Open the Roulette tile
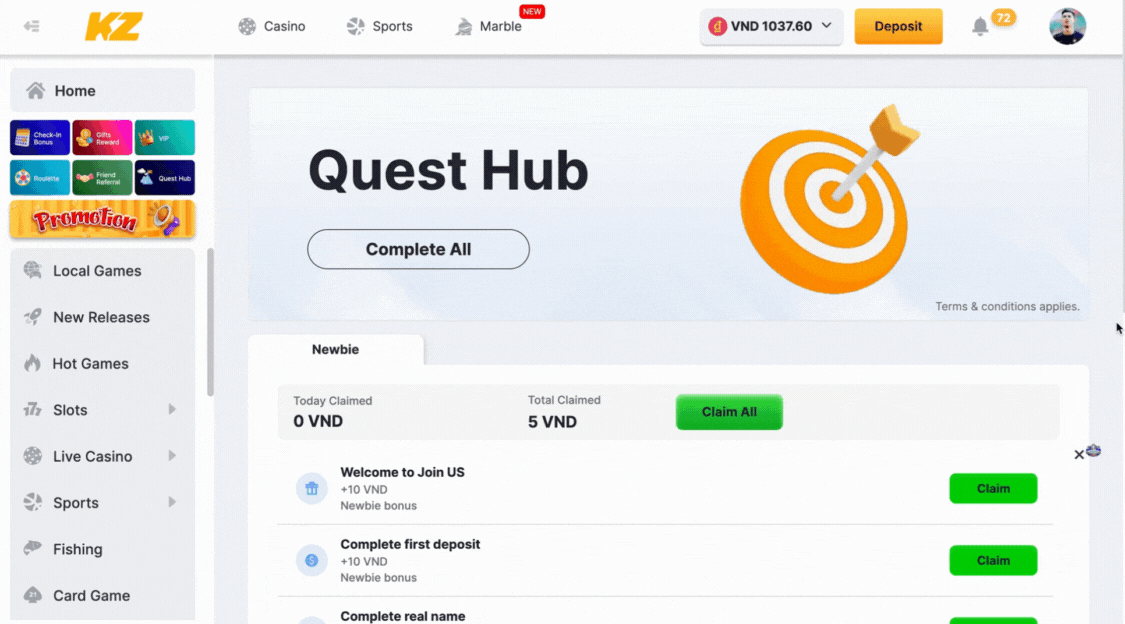Viewport: 1125px width, 624px height. pyautogui.click(x=40, y=178)
